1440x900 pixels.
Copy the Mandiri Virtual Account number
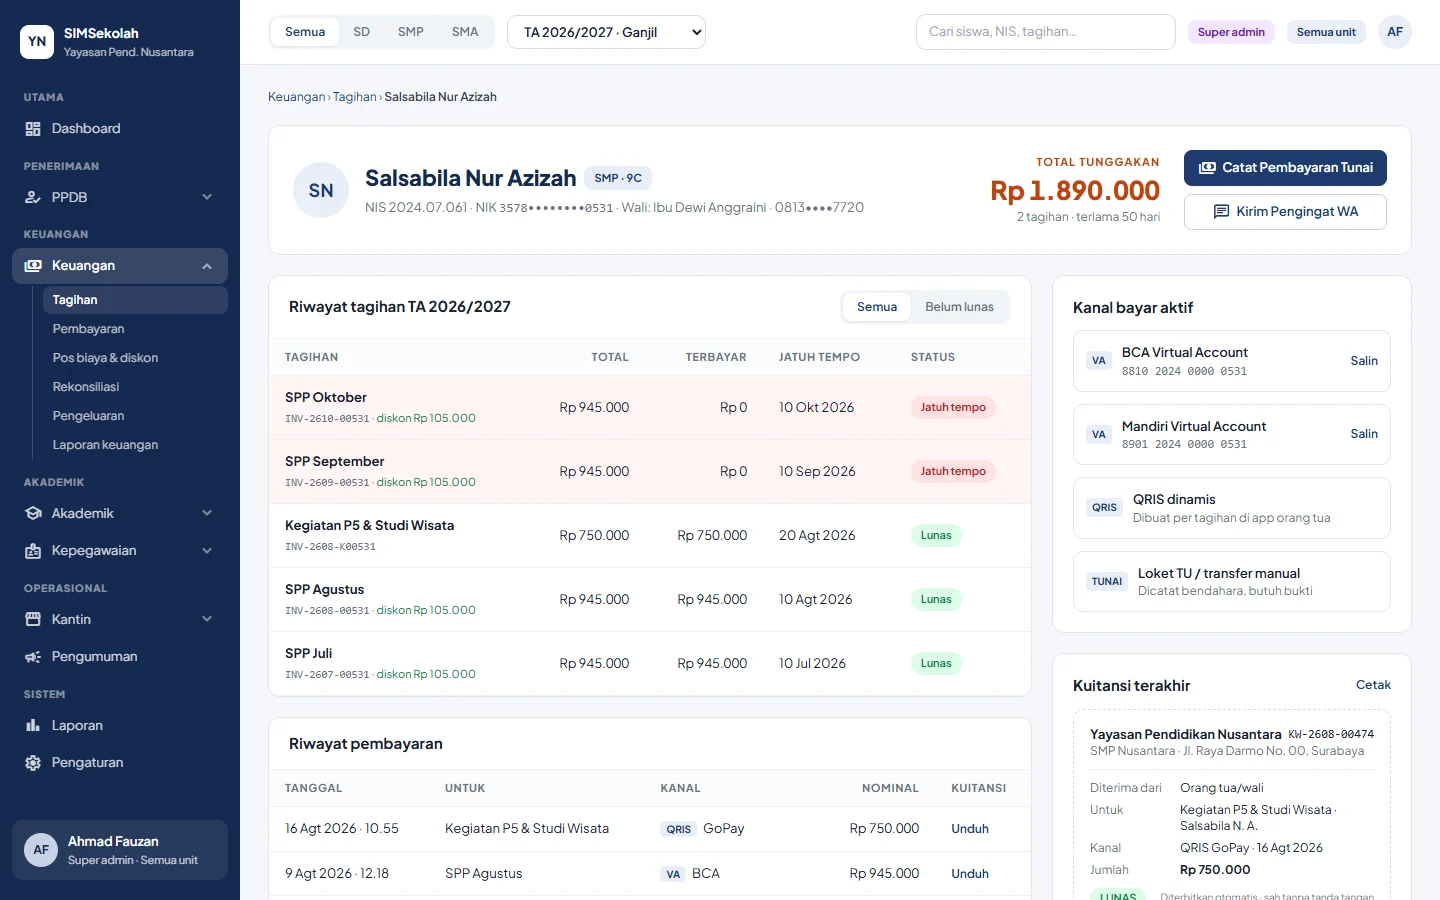point(1364,434)
